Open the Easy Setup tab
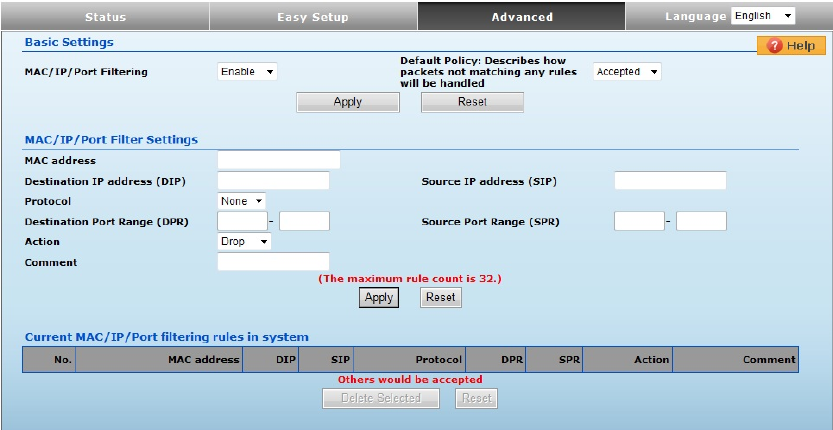Image resolution: width=833 pixels, height=430 pixels. click(x=313, y=16)
